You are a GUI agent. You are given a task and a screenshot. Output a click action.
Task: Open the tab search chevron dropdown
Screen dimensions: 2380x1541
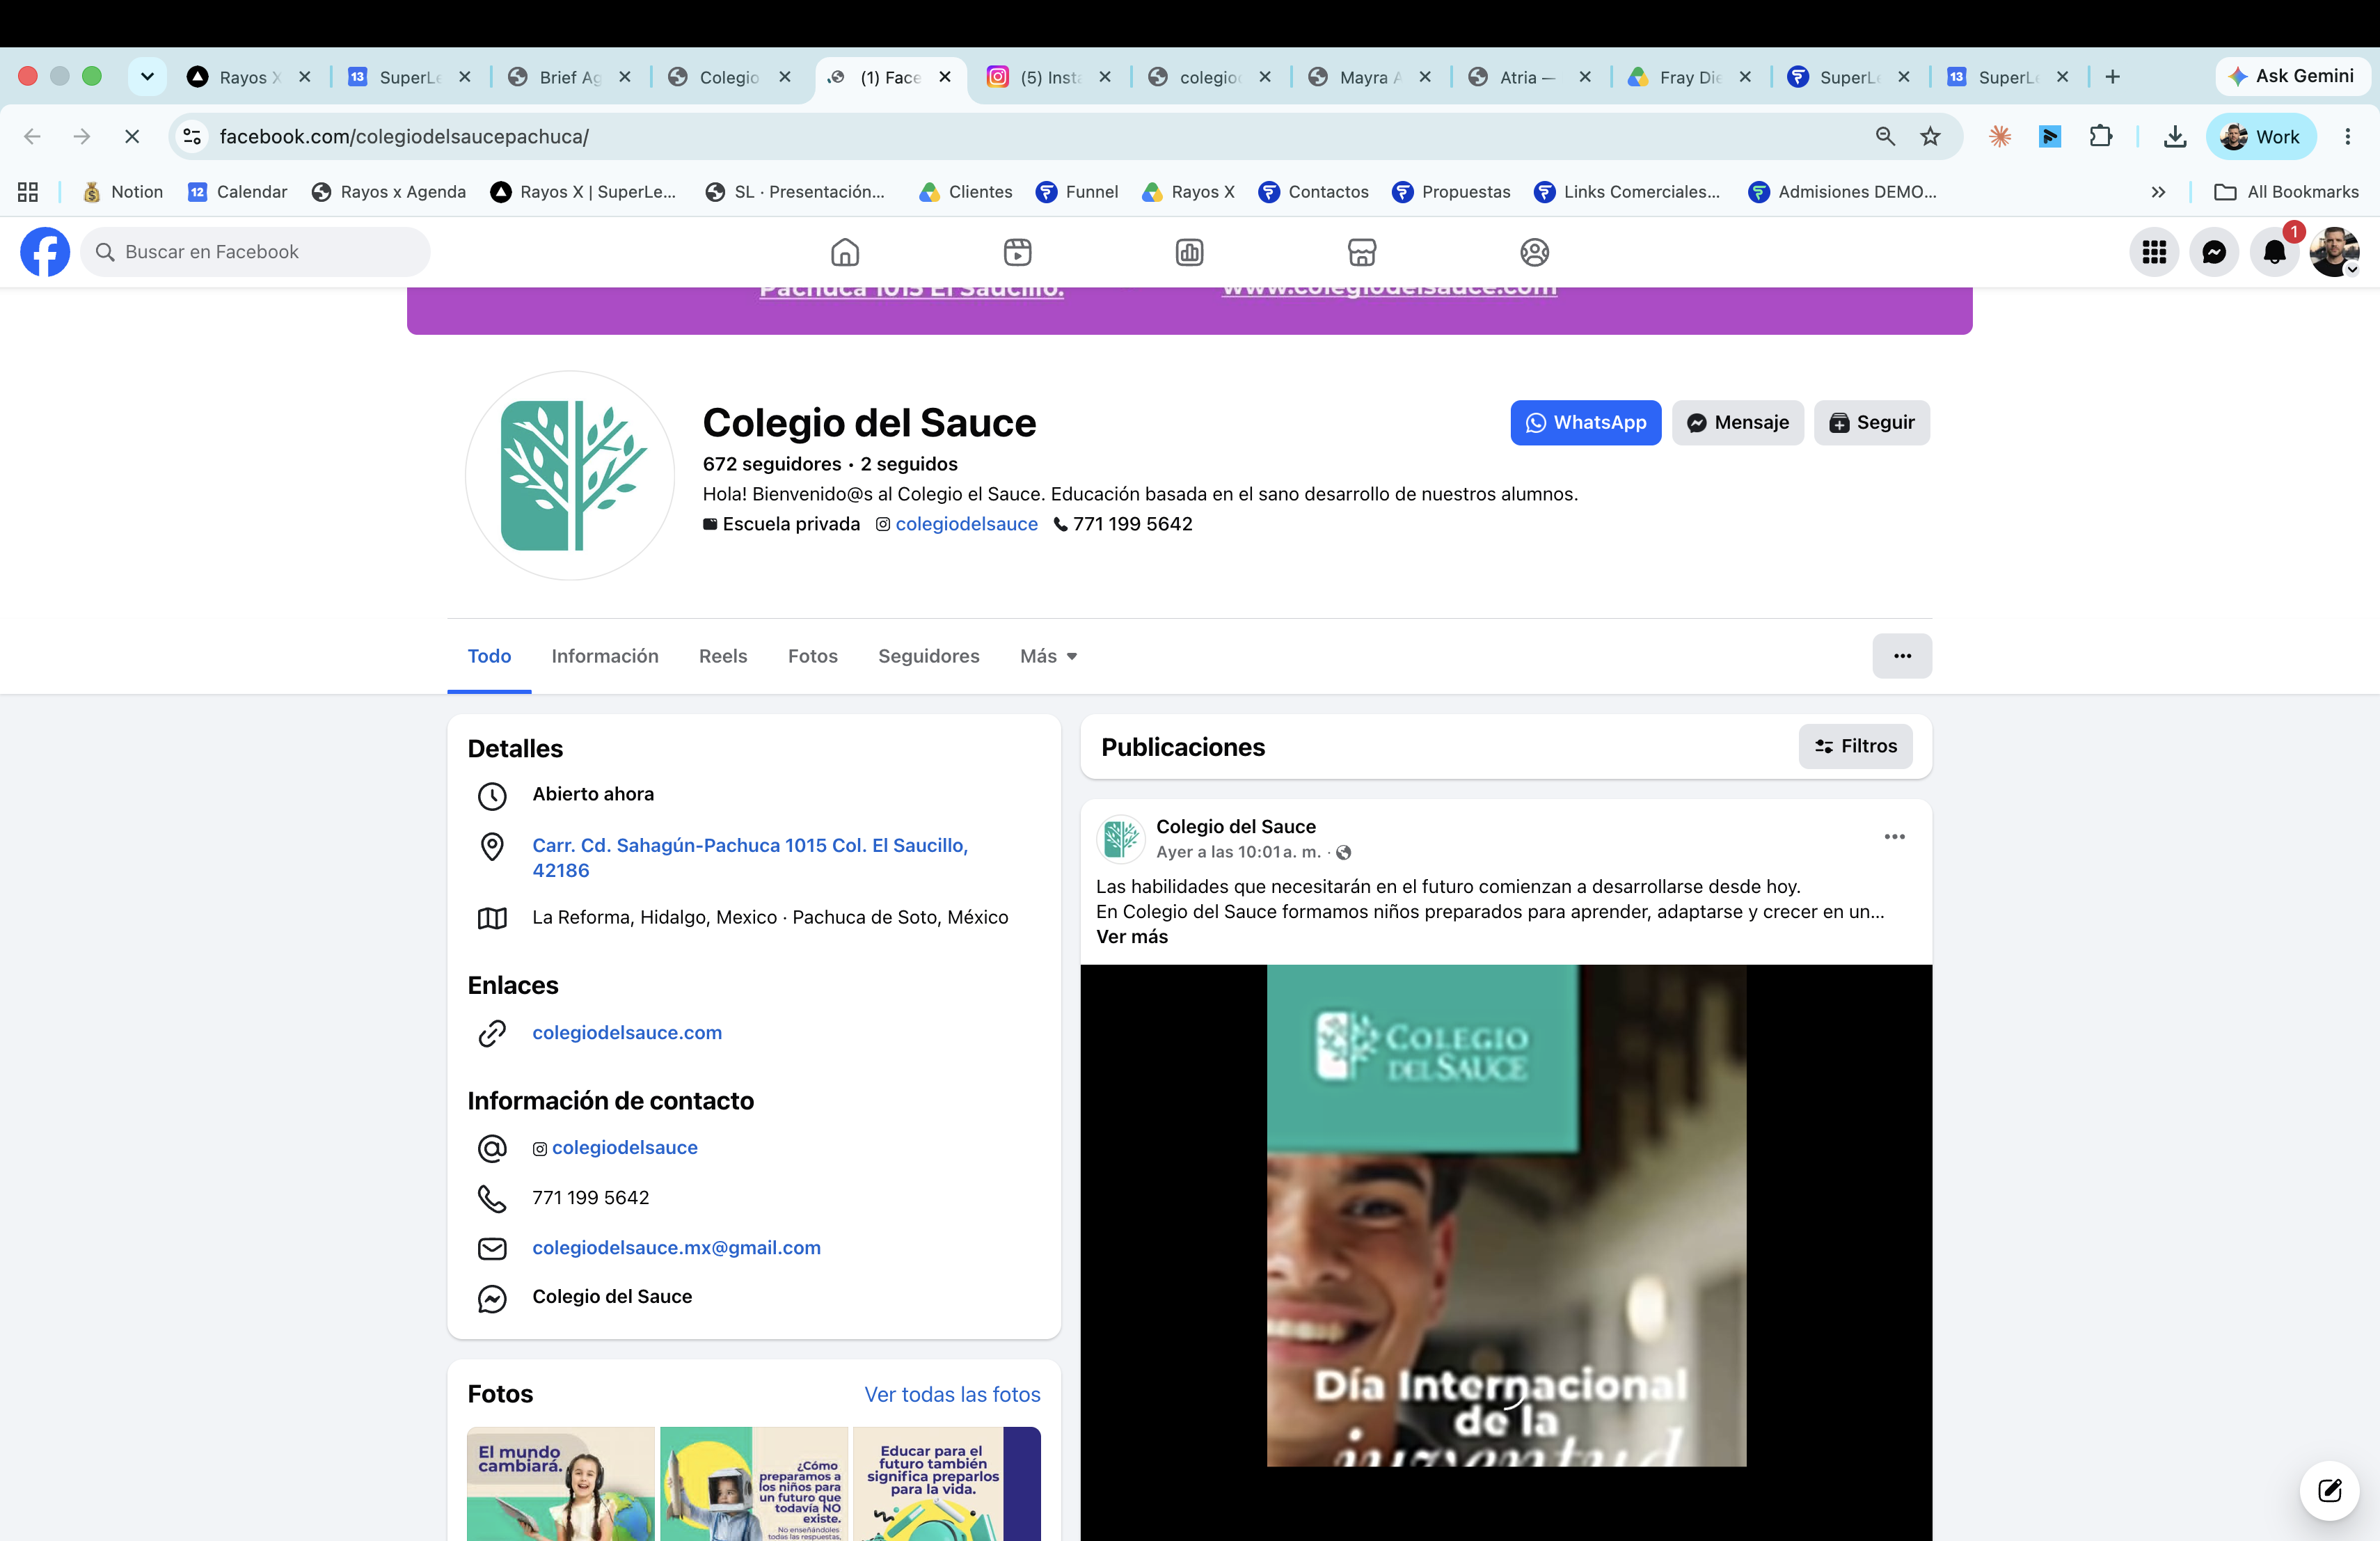(x=147, y=77)
